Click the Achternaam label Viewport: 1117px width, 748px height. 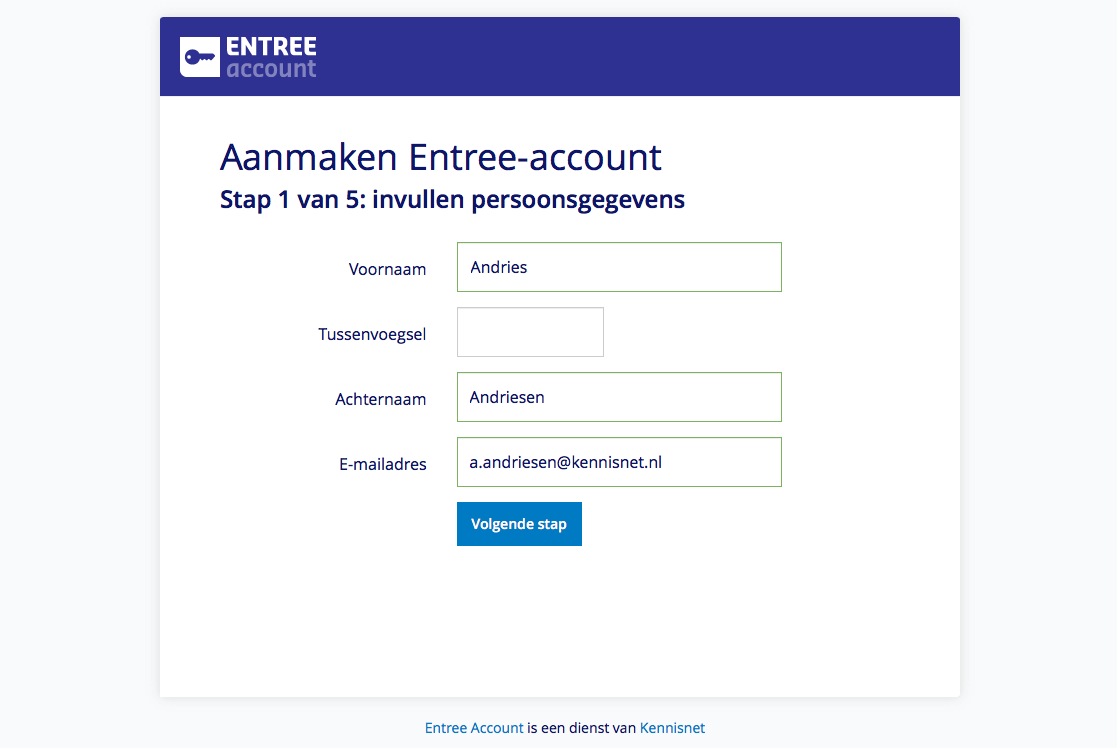click(x=380, y=399)
